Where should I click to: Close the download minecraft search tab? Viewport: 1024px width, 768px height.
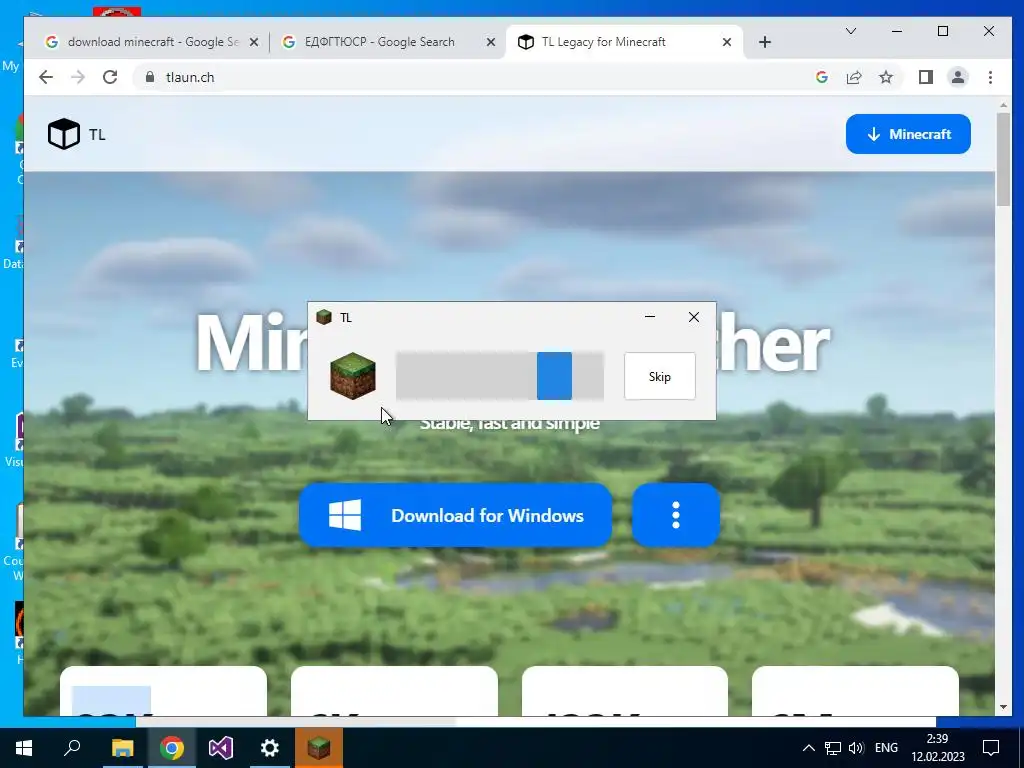tap(254, 42)
